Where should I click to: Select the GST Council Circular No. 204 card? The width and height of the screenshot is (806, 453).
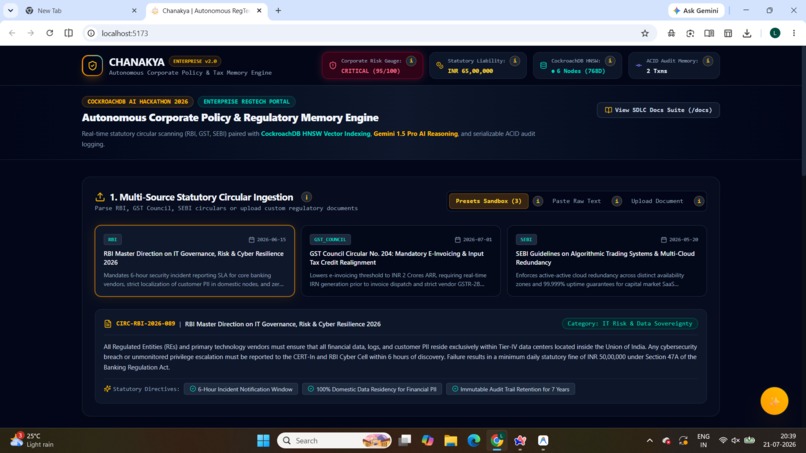tap(401, 261)
